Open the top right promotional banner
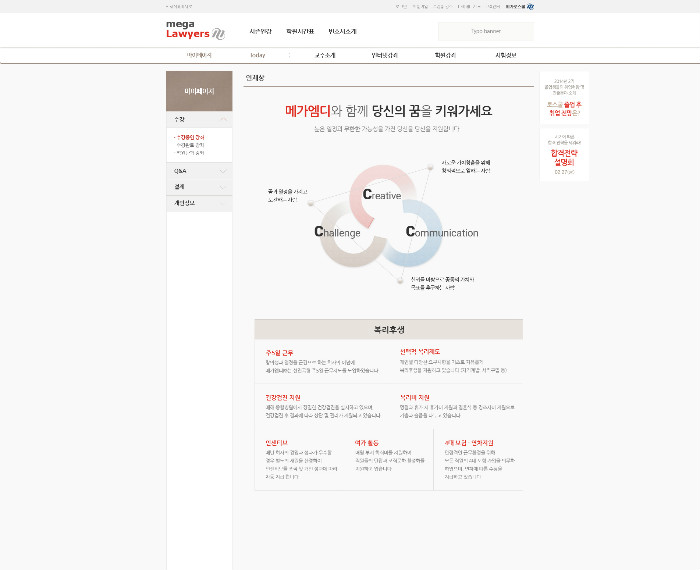 pos(564,98)
